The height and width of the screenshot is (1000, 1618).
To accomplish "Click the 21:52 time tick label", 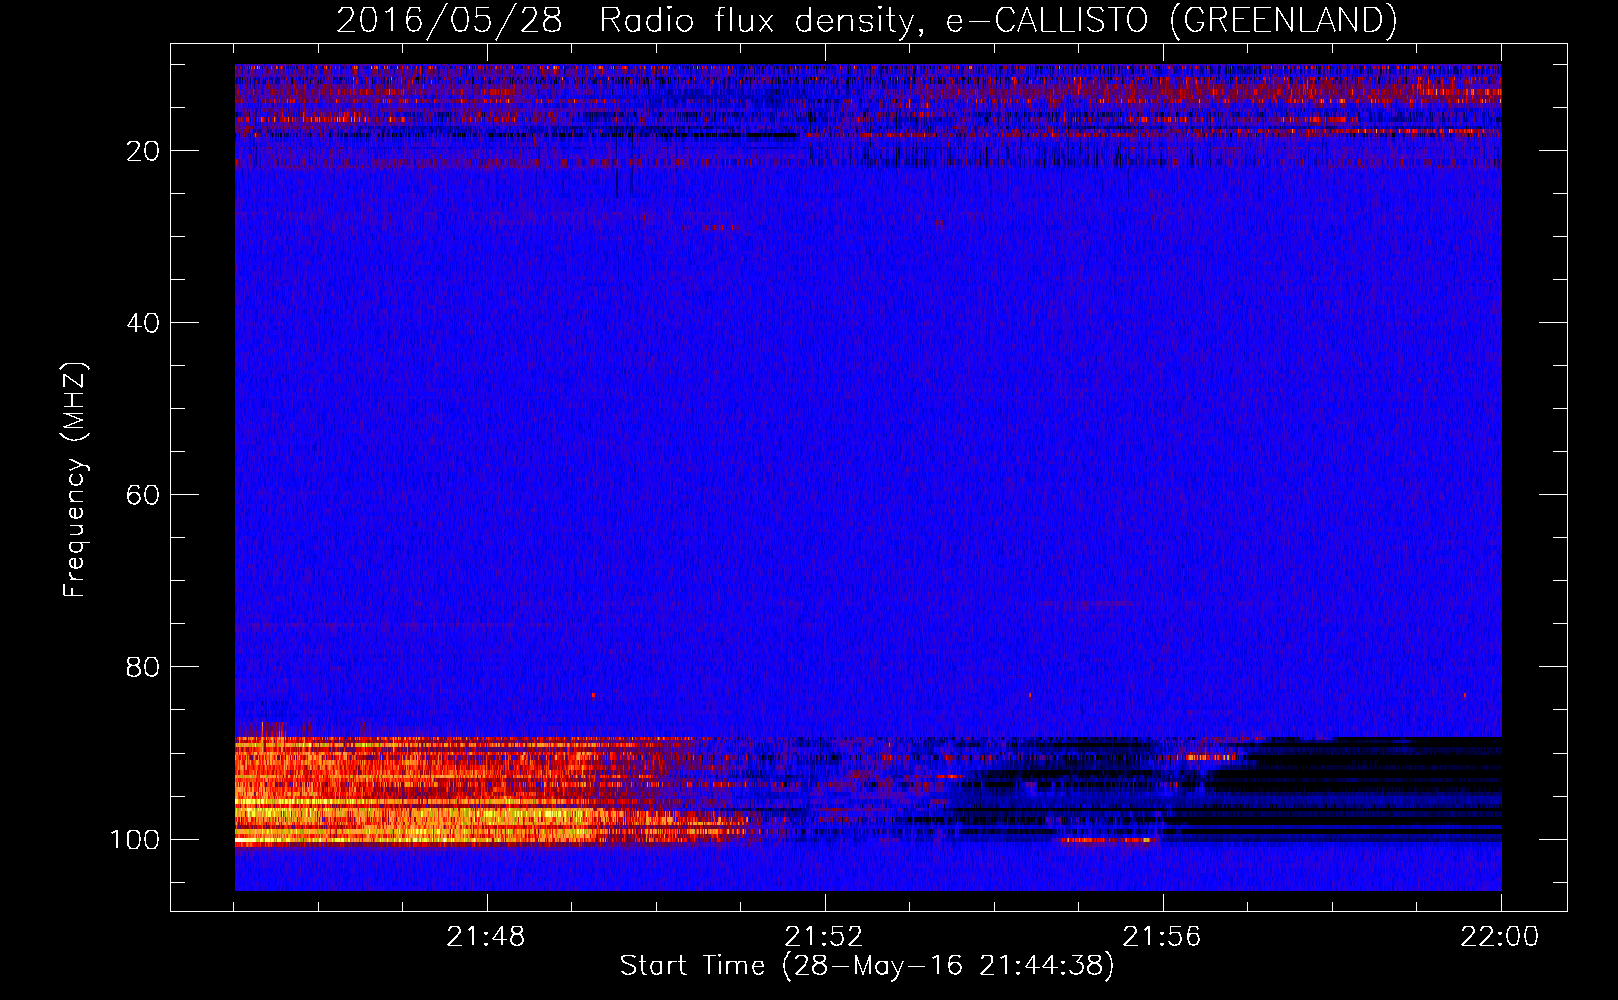I will tap(824, 937).
